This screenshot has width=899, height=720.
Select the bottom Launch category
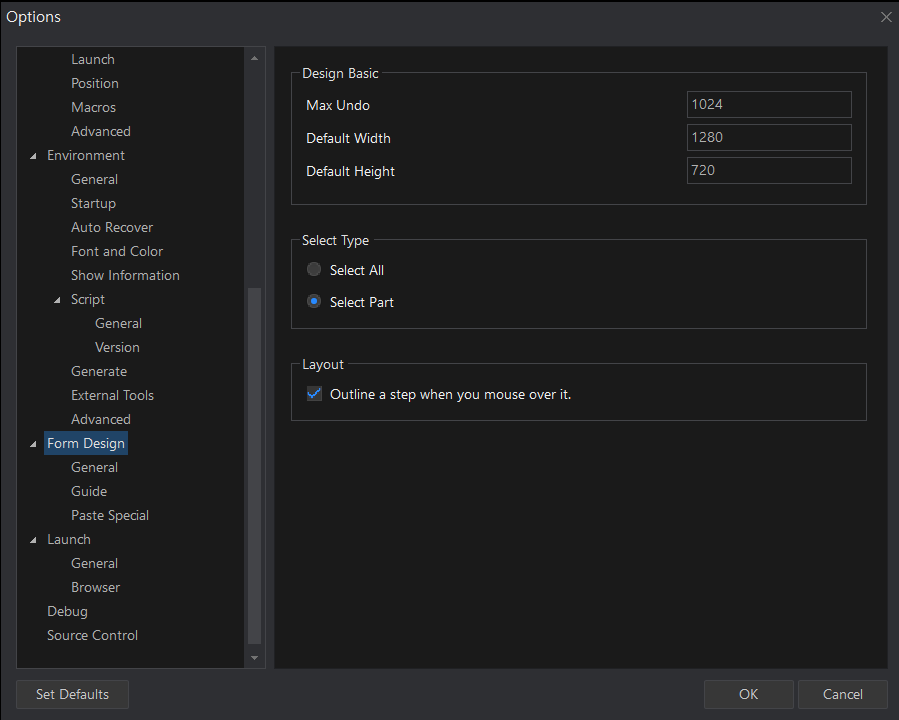69,539
